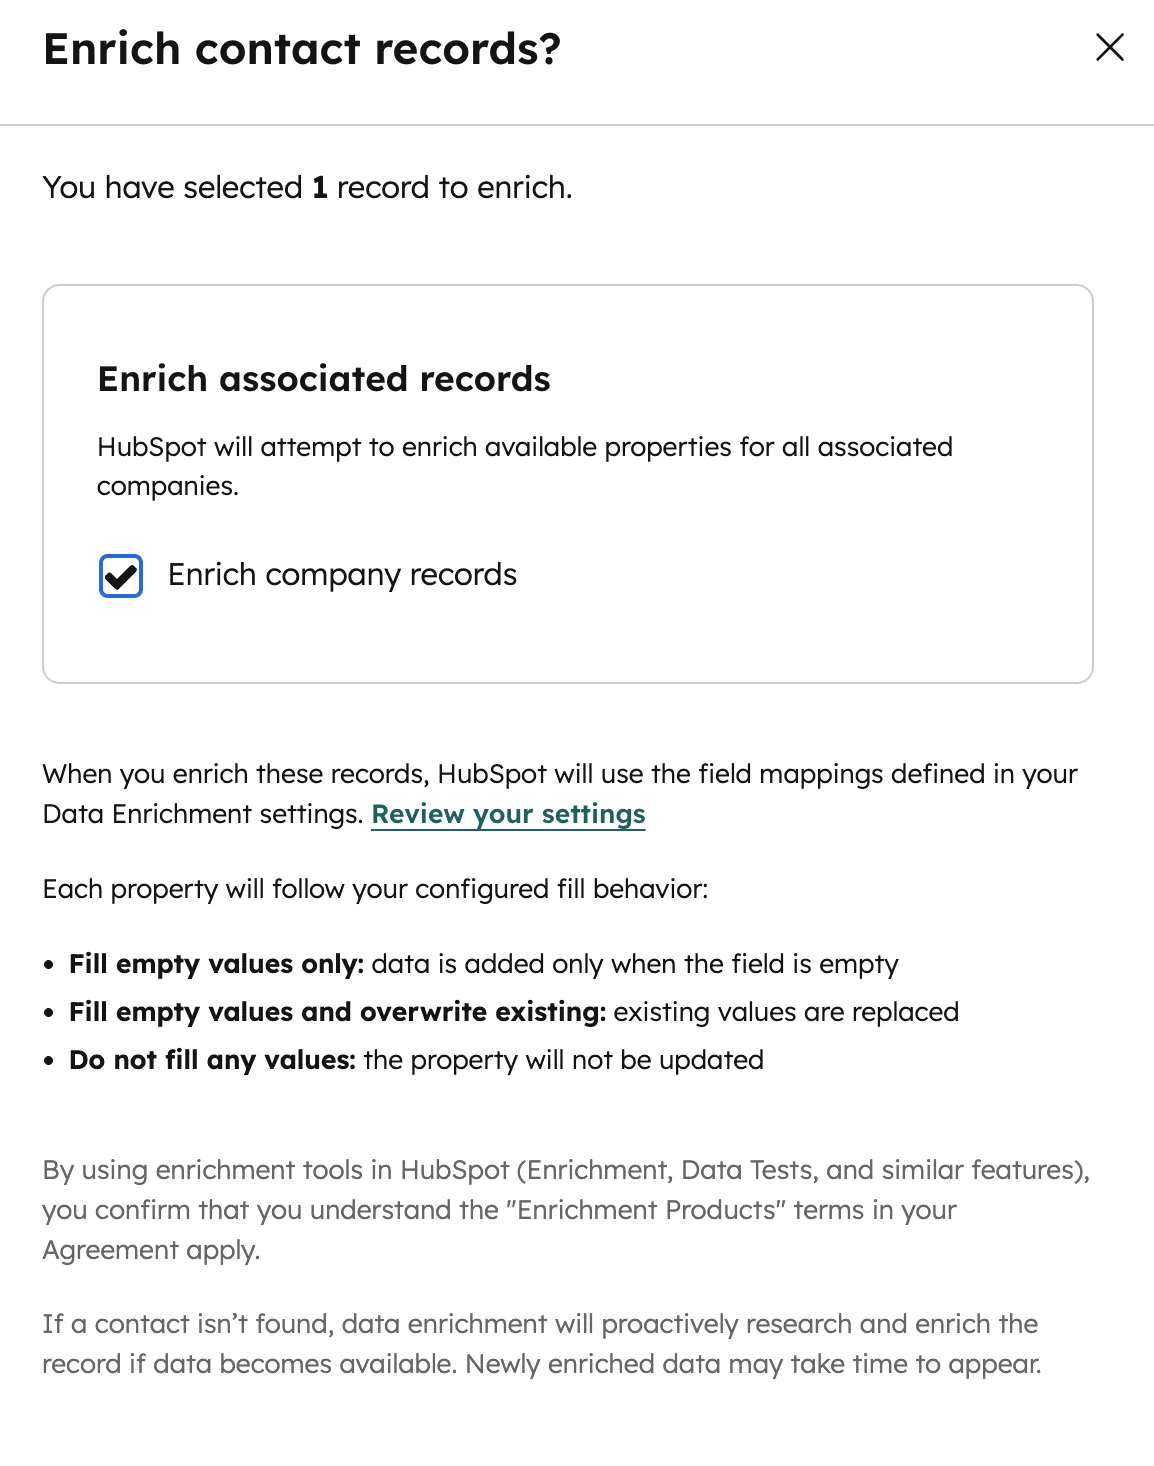Click the bold 1 in the selection summary
Viewport: 1154px width, 1466px height.
tap(318, 187)
